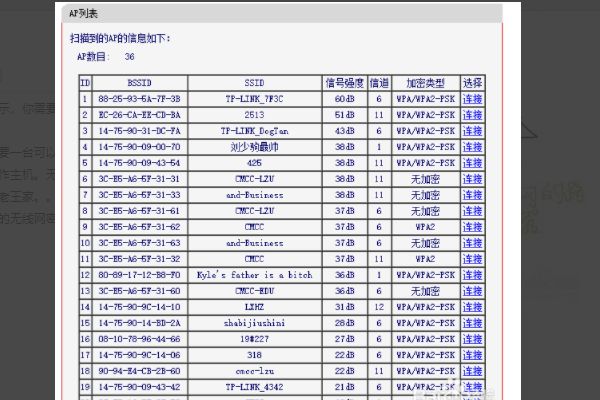Click 连接 link for SSID 425
The image size is (600, 400).
tap(473, 162)
